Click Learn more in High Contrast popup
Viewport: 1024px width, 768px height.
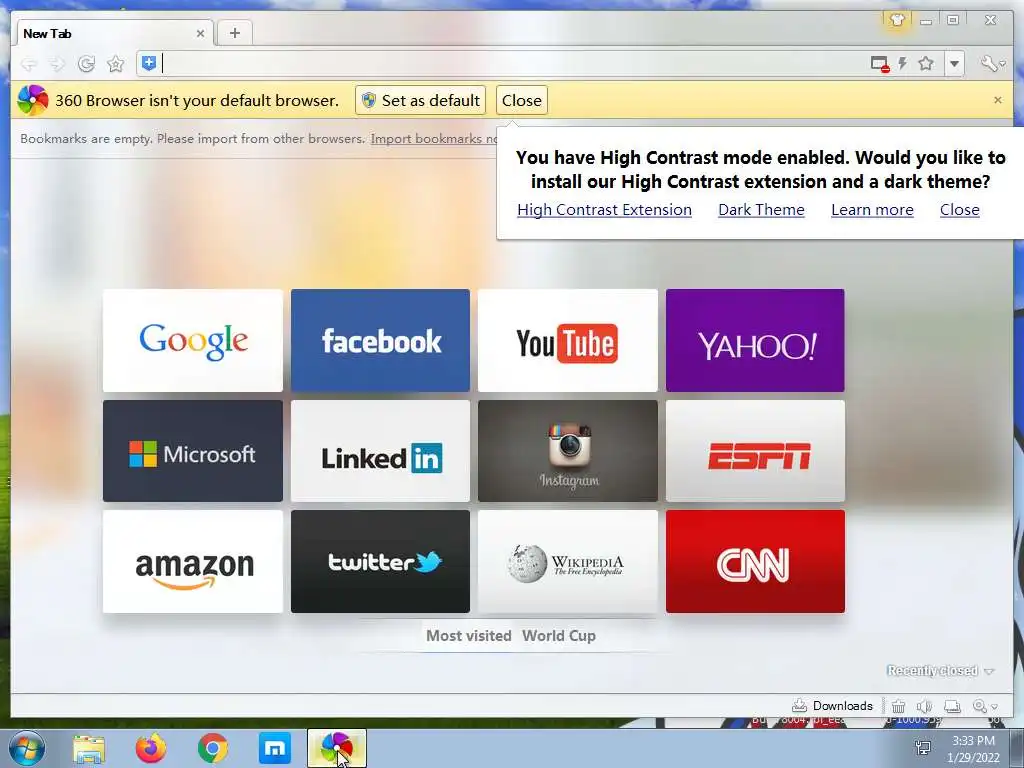(872, 210)
